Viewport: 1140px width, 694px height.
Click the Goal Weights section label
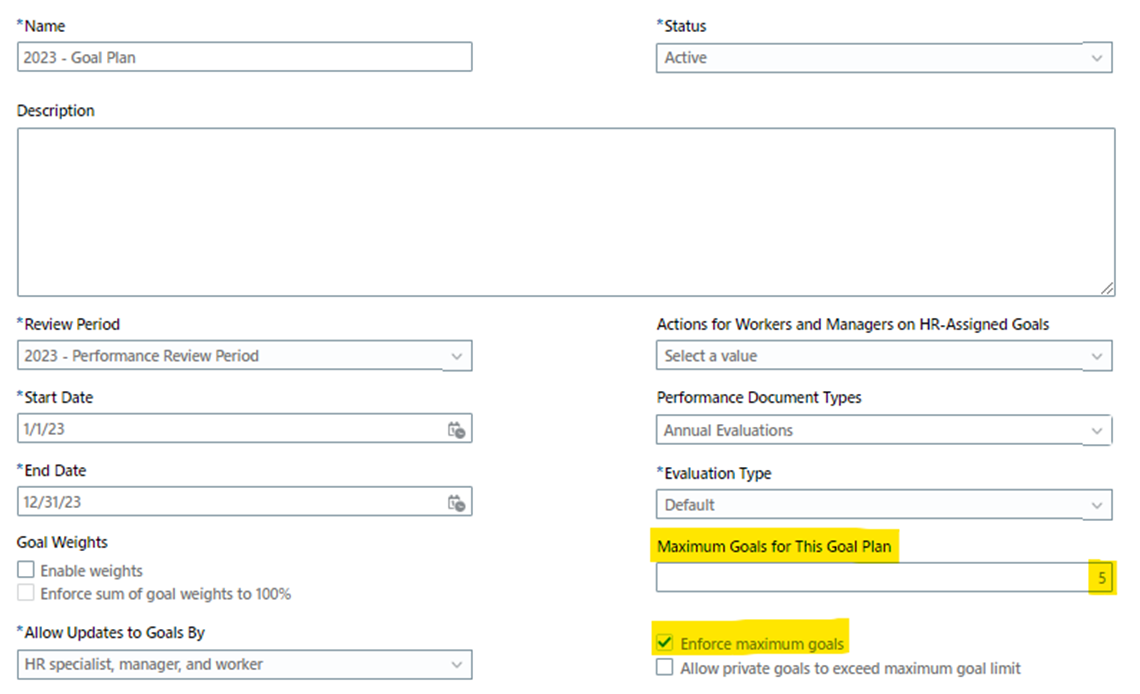click(62, 542)
